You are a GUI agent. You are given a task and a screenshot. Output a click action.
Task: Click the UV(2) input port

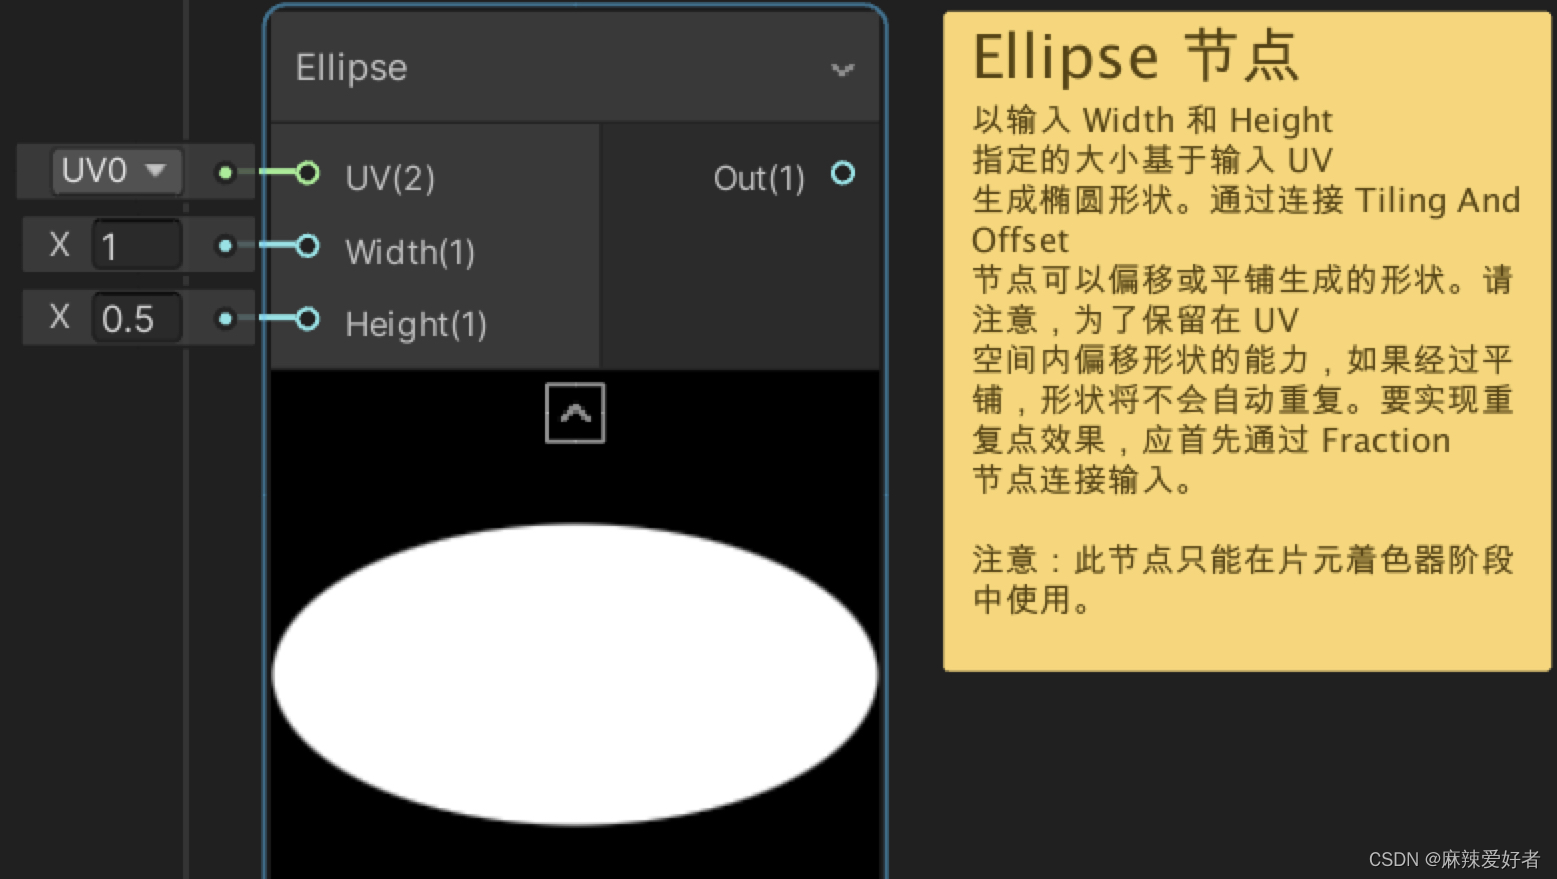point(308,173)
